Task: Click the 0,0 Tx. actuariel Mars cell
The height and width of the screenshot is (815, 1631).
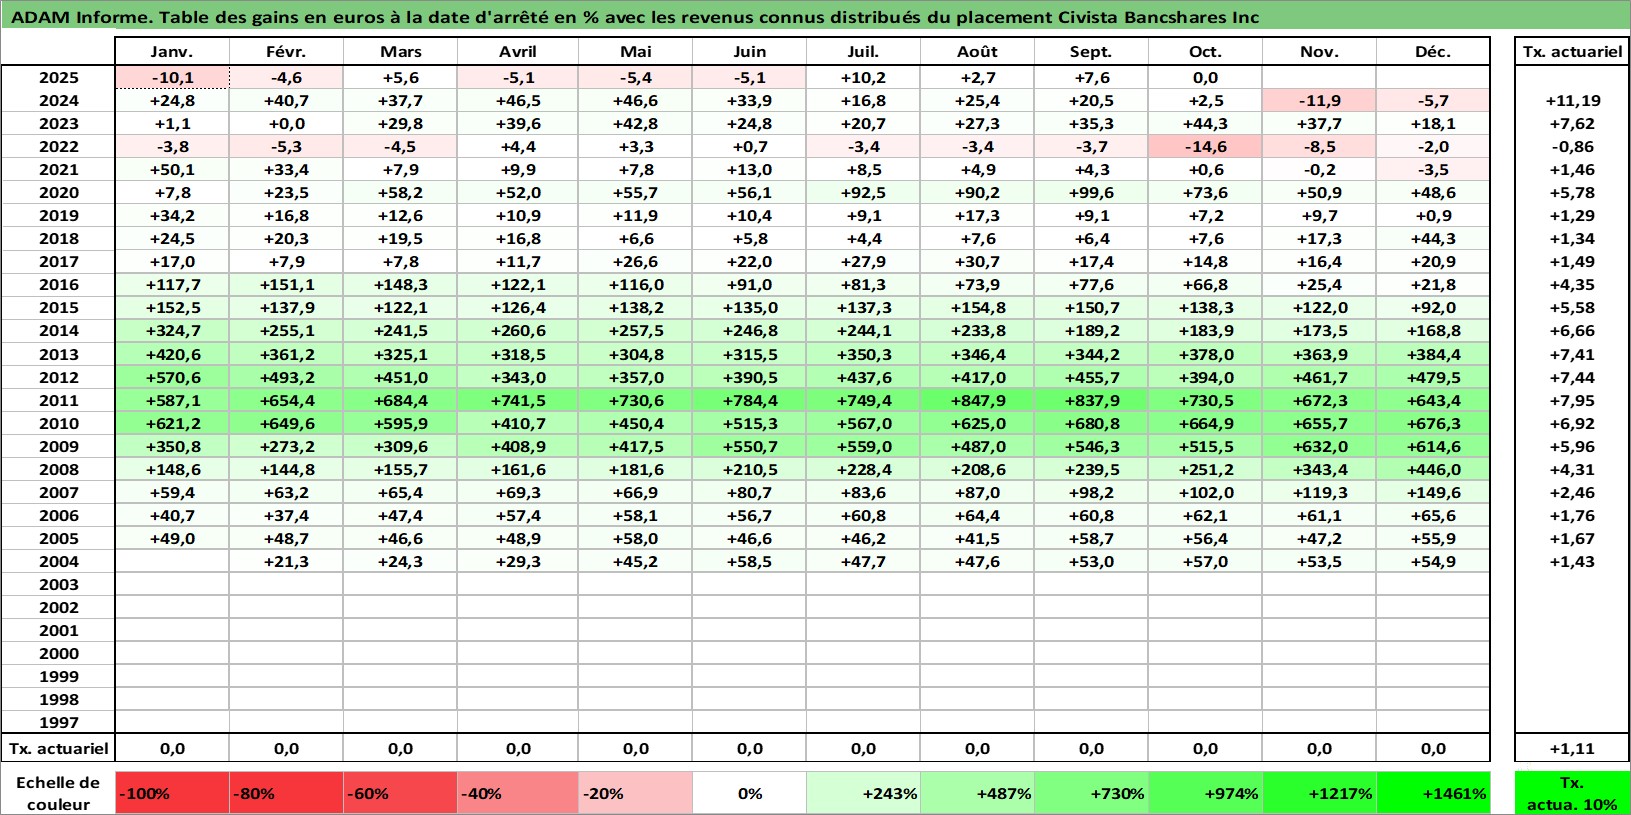Action: (400, 748)
